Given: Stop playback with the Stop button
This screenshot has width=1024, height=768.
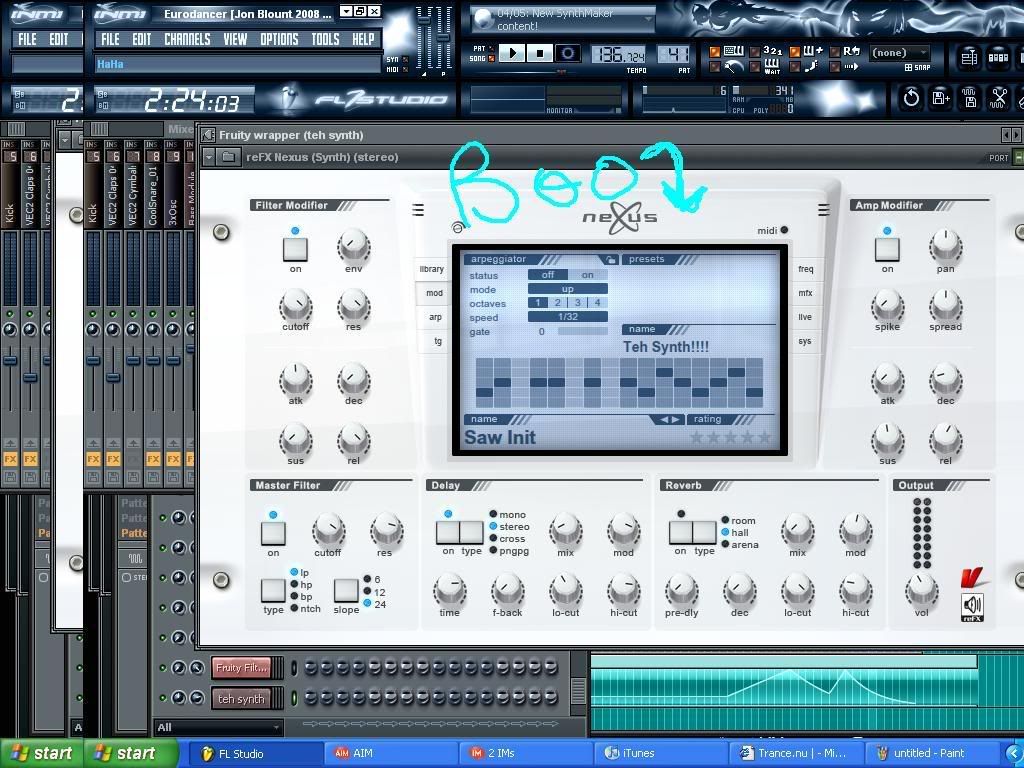Looking at the screenshot, I should click(x=539, y=54).
